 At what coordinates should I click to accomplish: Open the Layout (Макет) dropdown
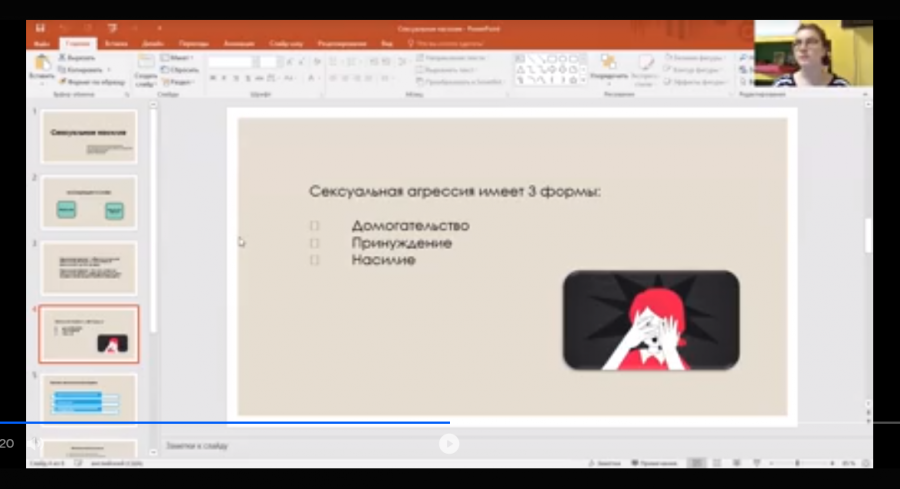coord(177,58)
